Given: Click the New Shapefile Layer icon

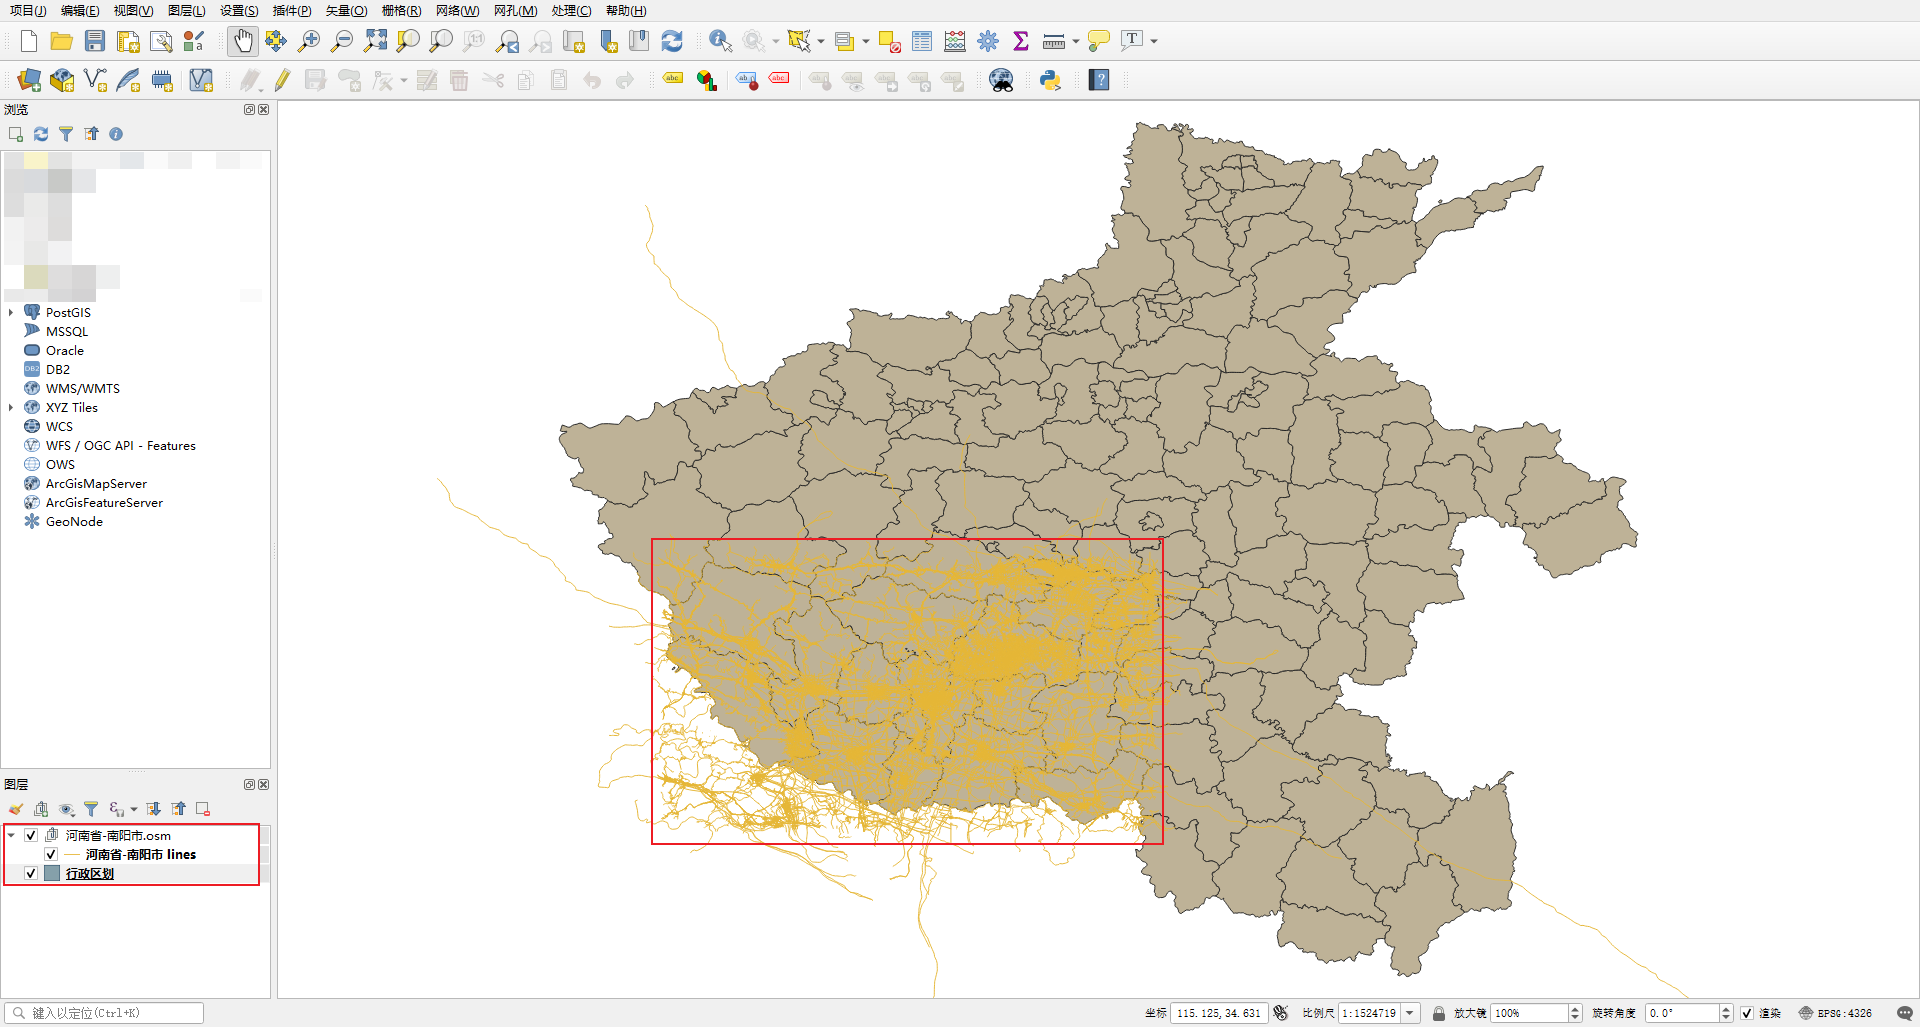Looking at the screenshot, I should pyautogui.click(x=95, y=80).
